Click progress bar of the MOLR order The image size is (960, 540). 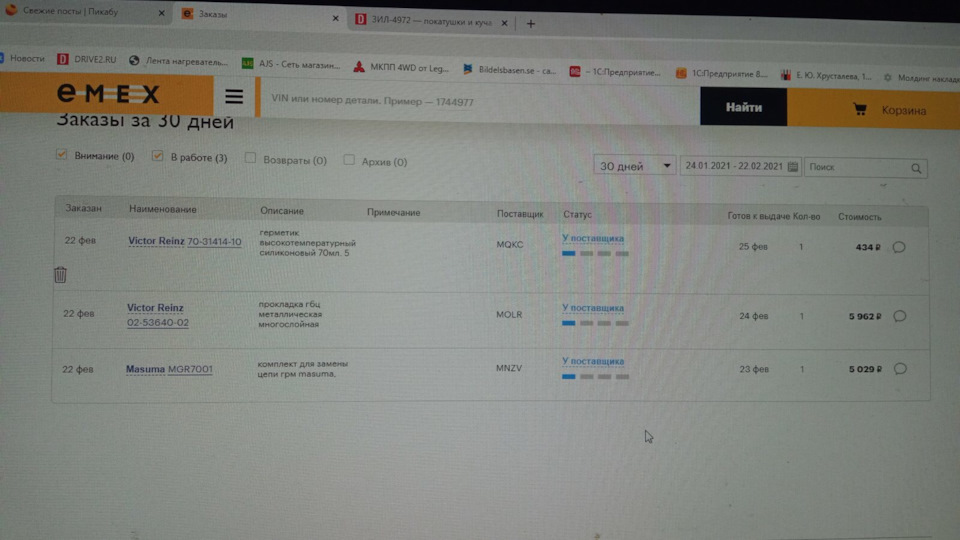(x=595, y=323)
